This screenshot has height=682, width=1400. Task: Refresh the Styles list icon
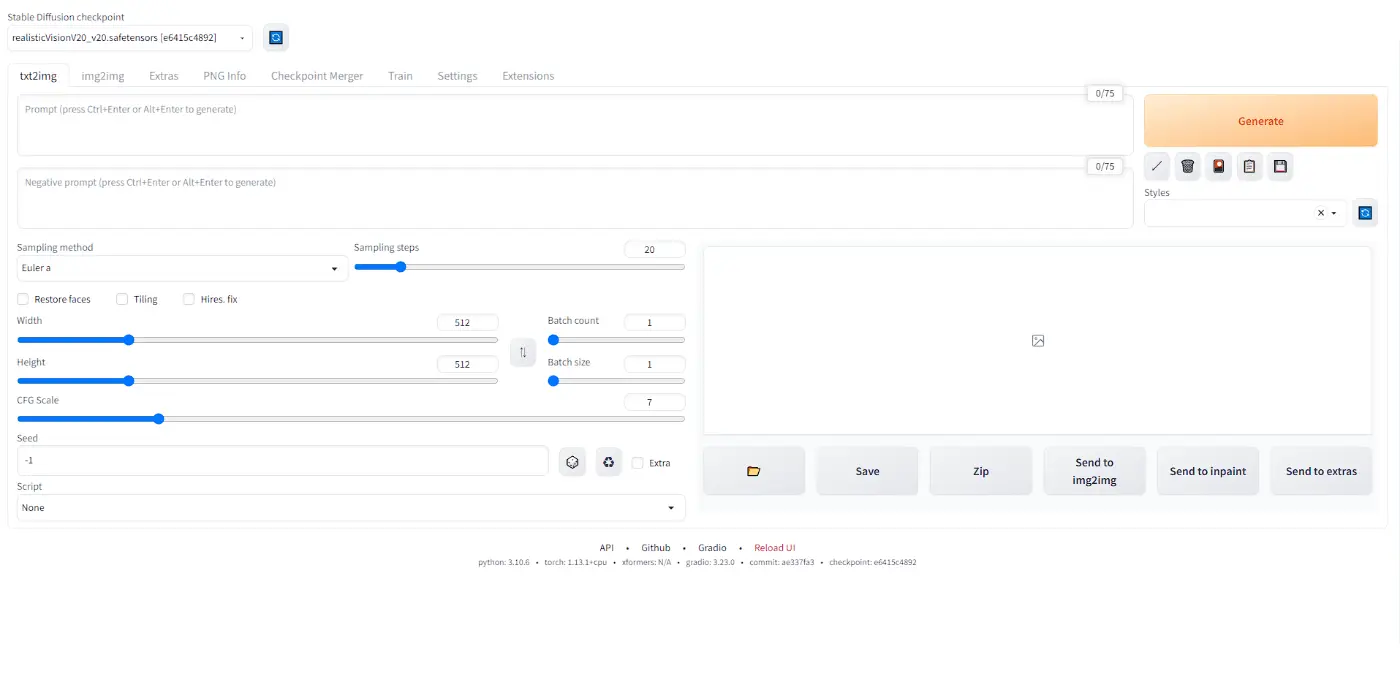click(1365, 213)
